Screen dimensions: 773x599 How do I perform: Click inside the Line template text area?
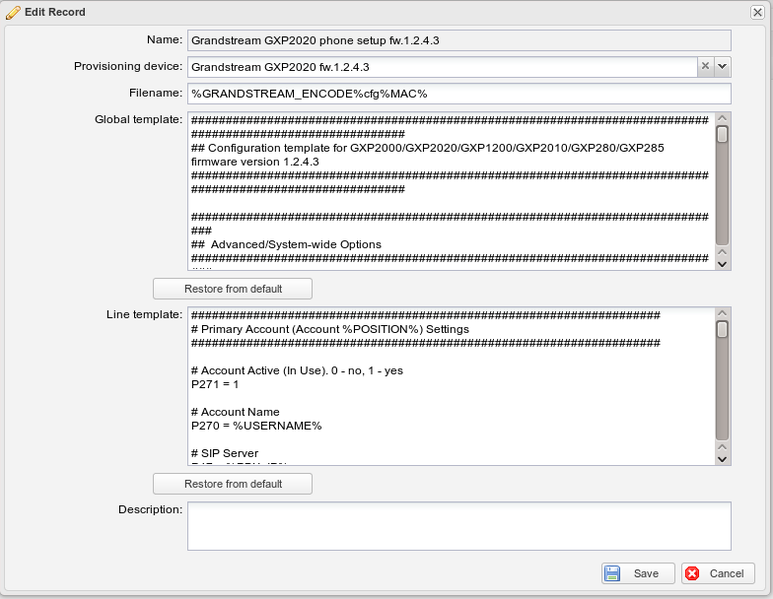coord(451,386)
